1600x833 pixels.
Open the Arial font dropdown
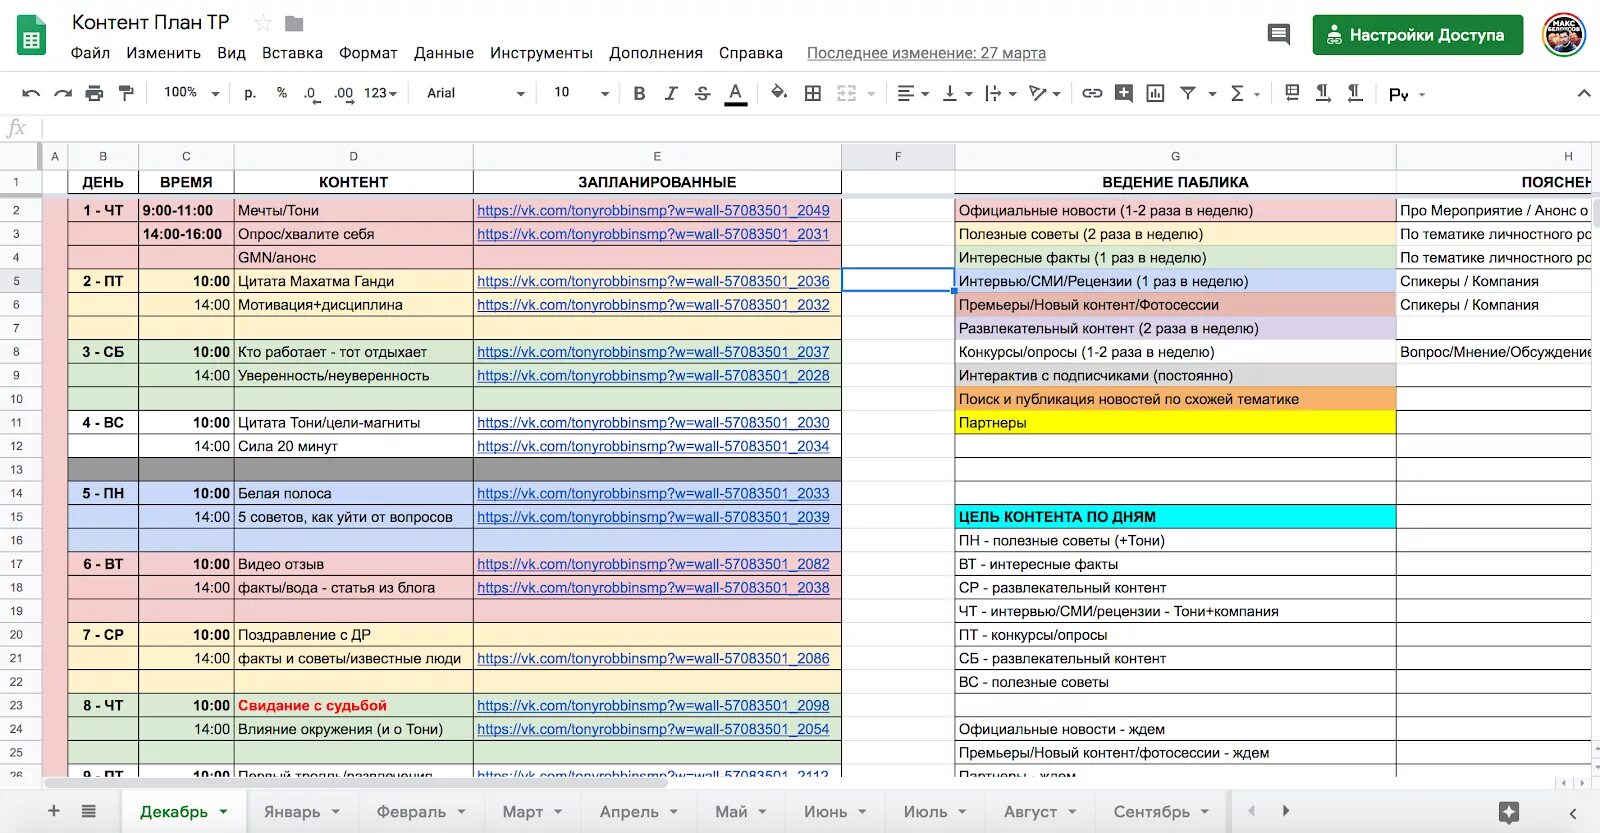pos(475,93)
